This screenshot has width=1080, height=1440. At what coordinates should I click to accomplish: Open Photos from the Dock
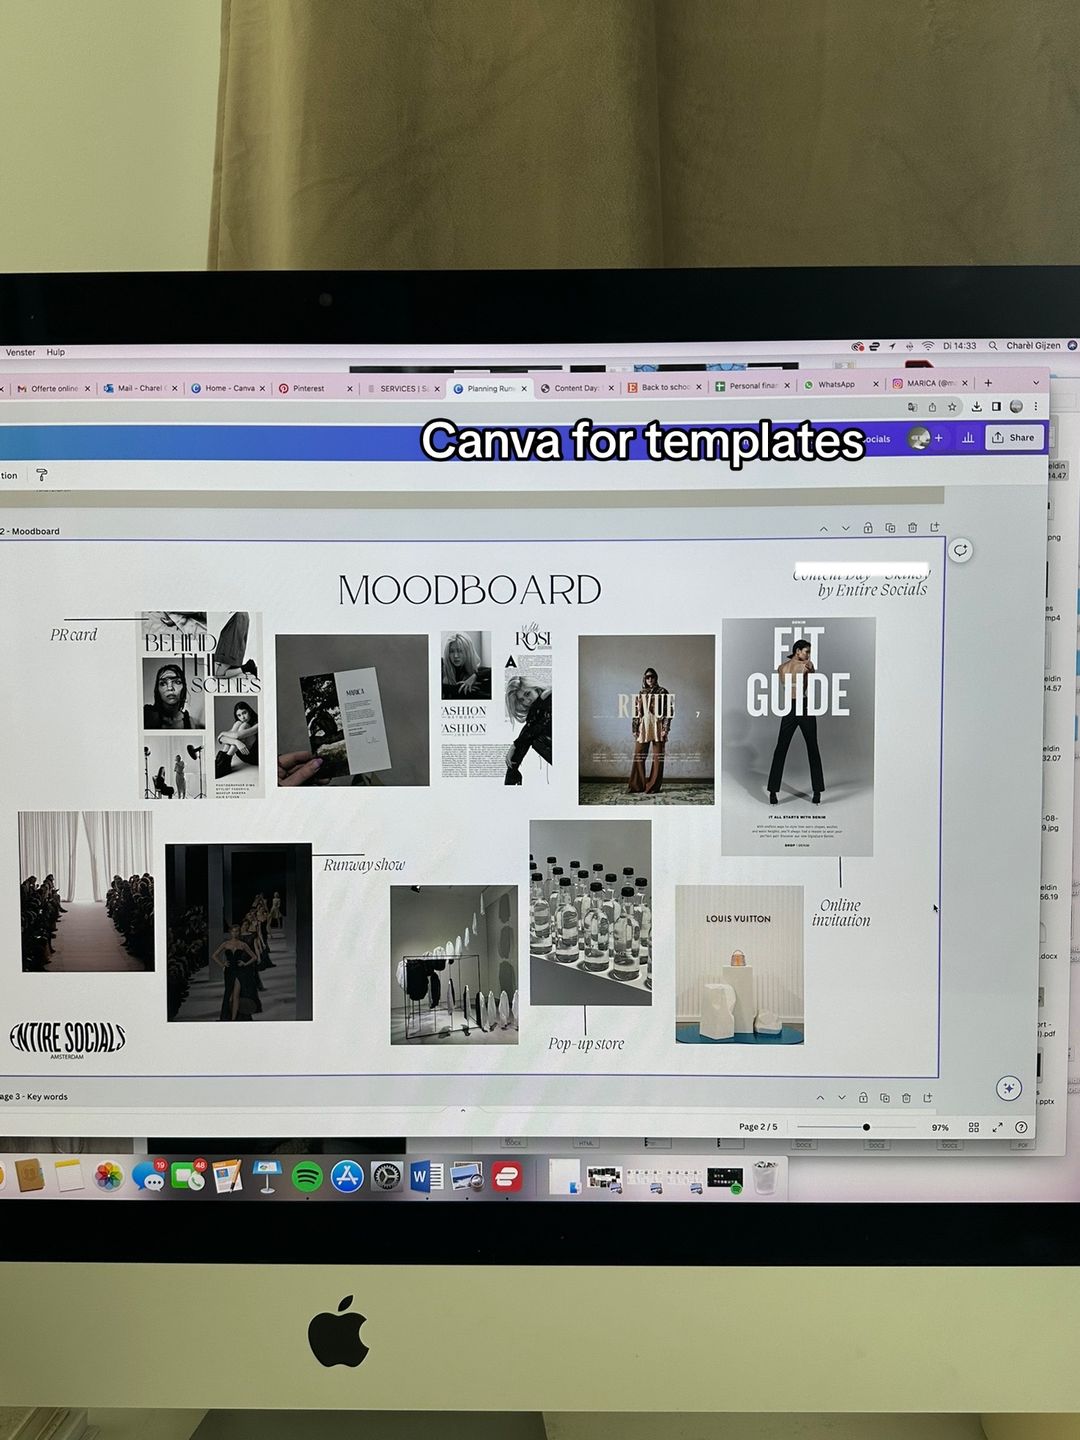click(109, 1177)
